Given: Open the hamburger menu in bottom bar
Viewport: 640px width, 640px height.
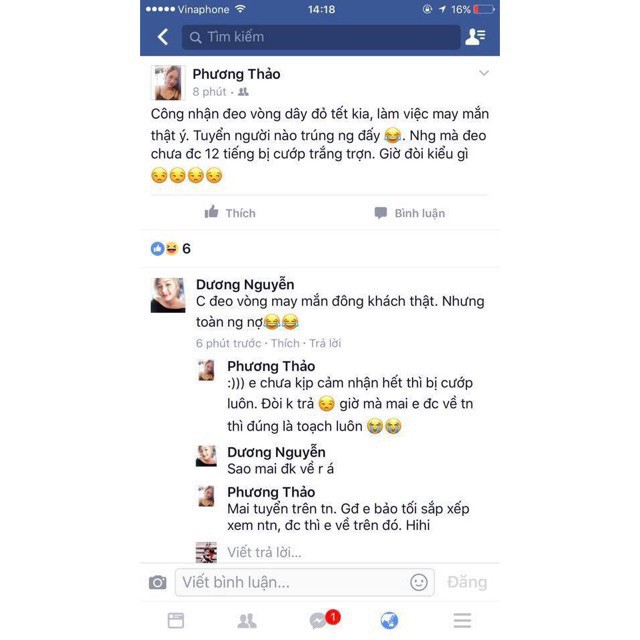Looking at the screenshot, I should (x=462, y=620).
